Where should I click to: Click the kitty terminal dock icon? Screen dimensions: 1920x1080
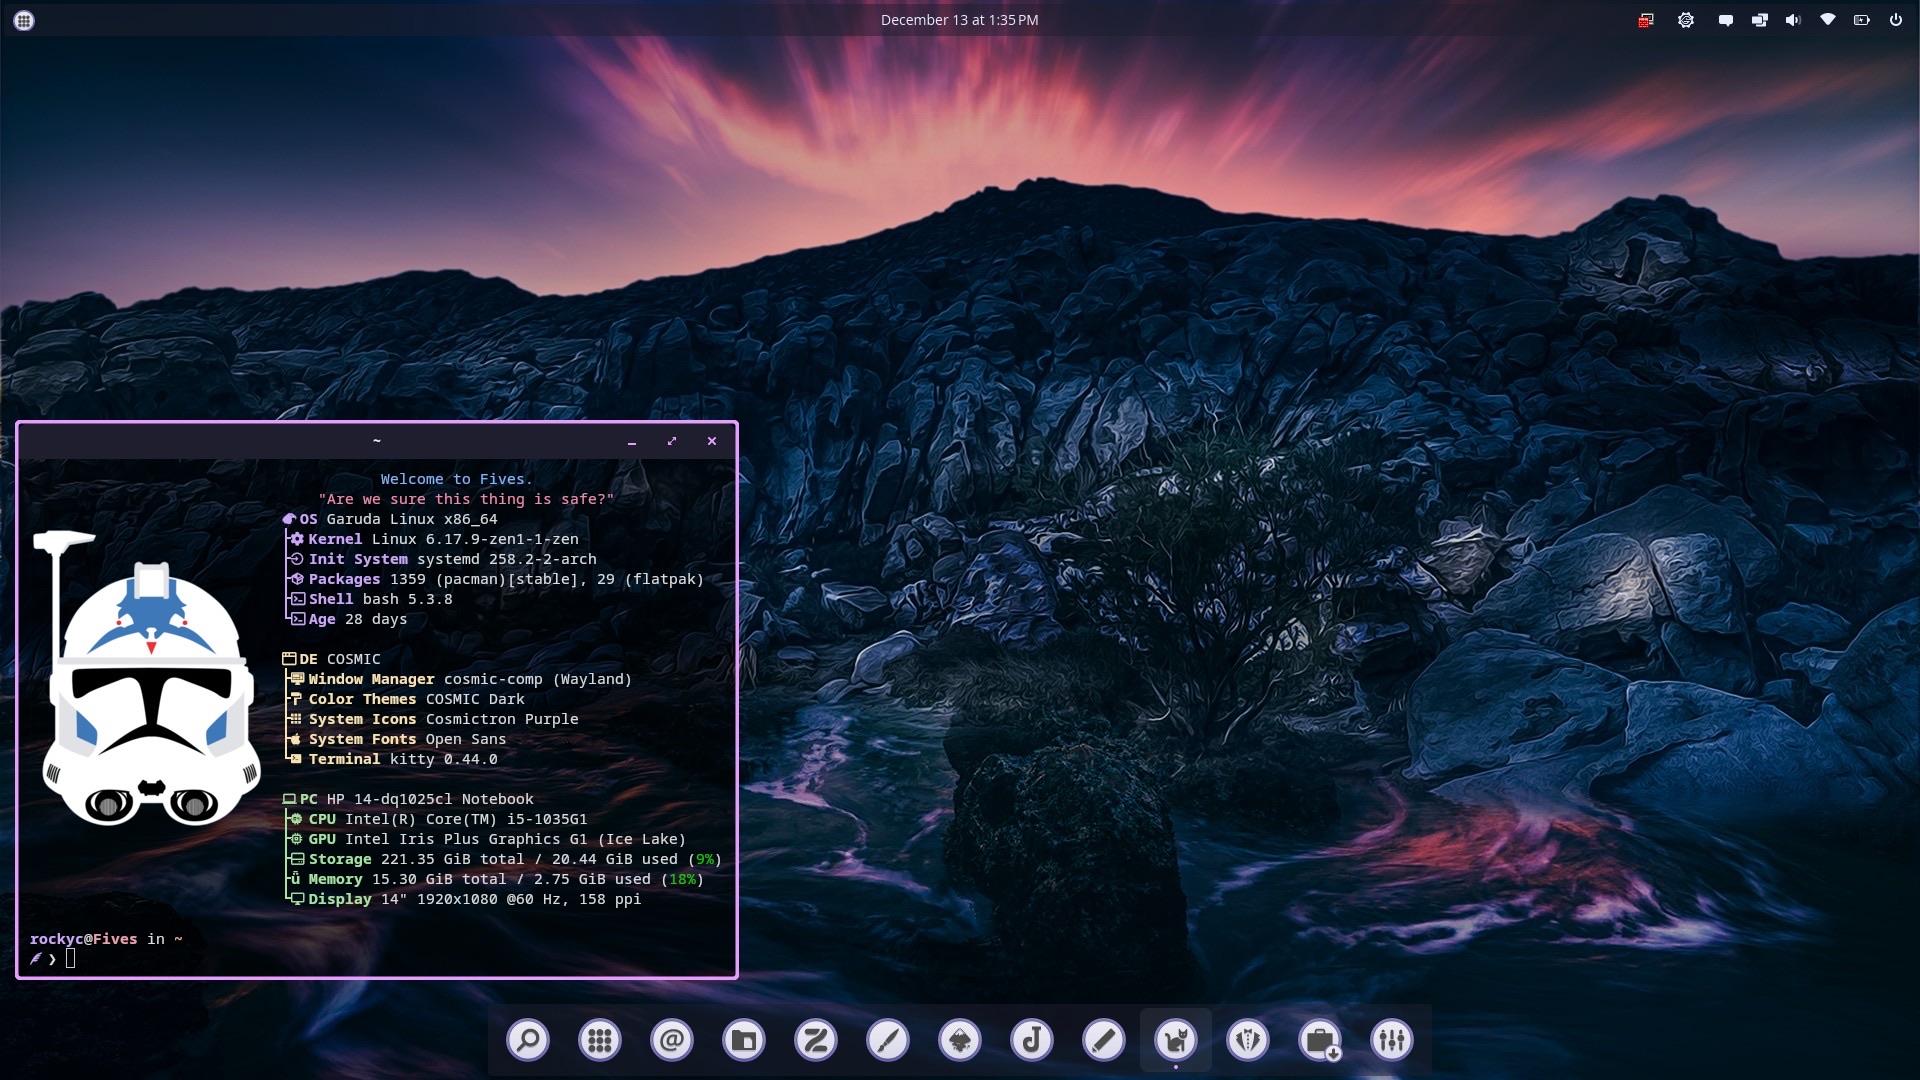pyautogui.click(x=1176, y=1041)
